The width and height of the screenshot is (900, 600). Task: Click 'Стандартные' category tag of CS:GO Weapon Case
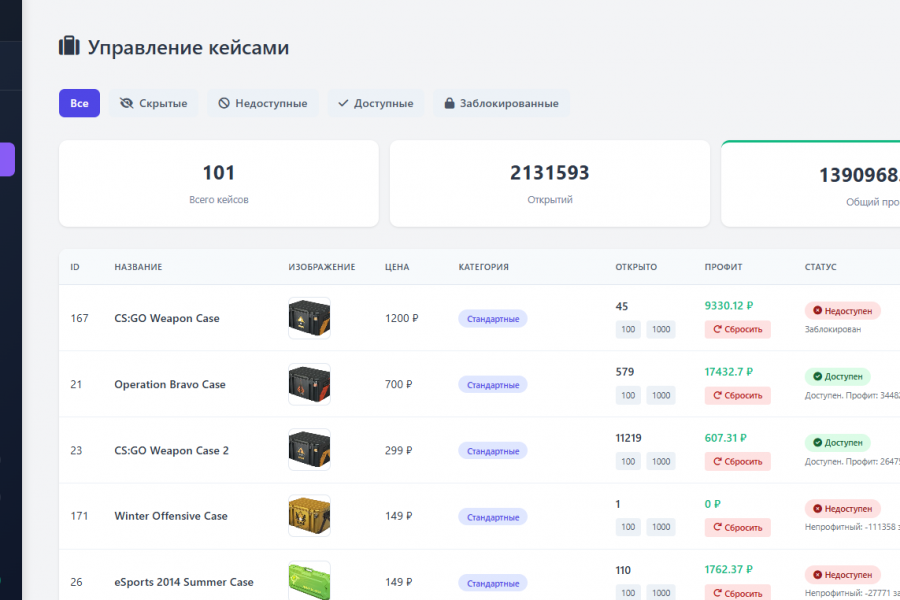point(492,319)
